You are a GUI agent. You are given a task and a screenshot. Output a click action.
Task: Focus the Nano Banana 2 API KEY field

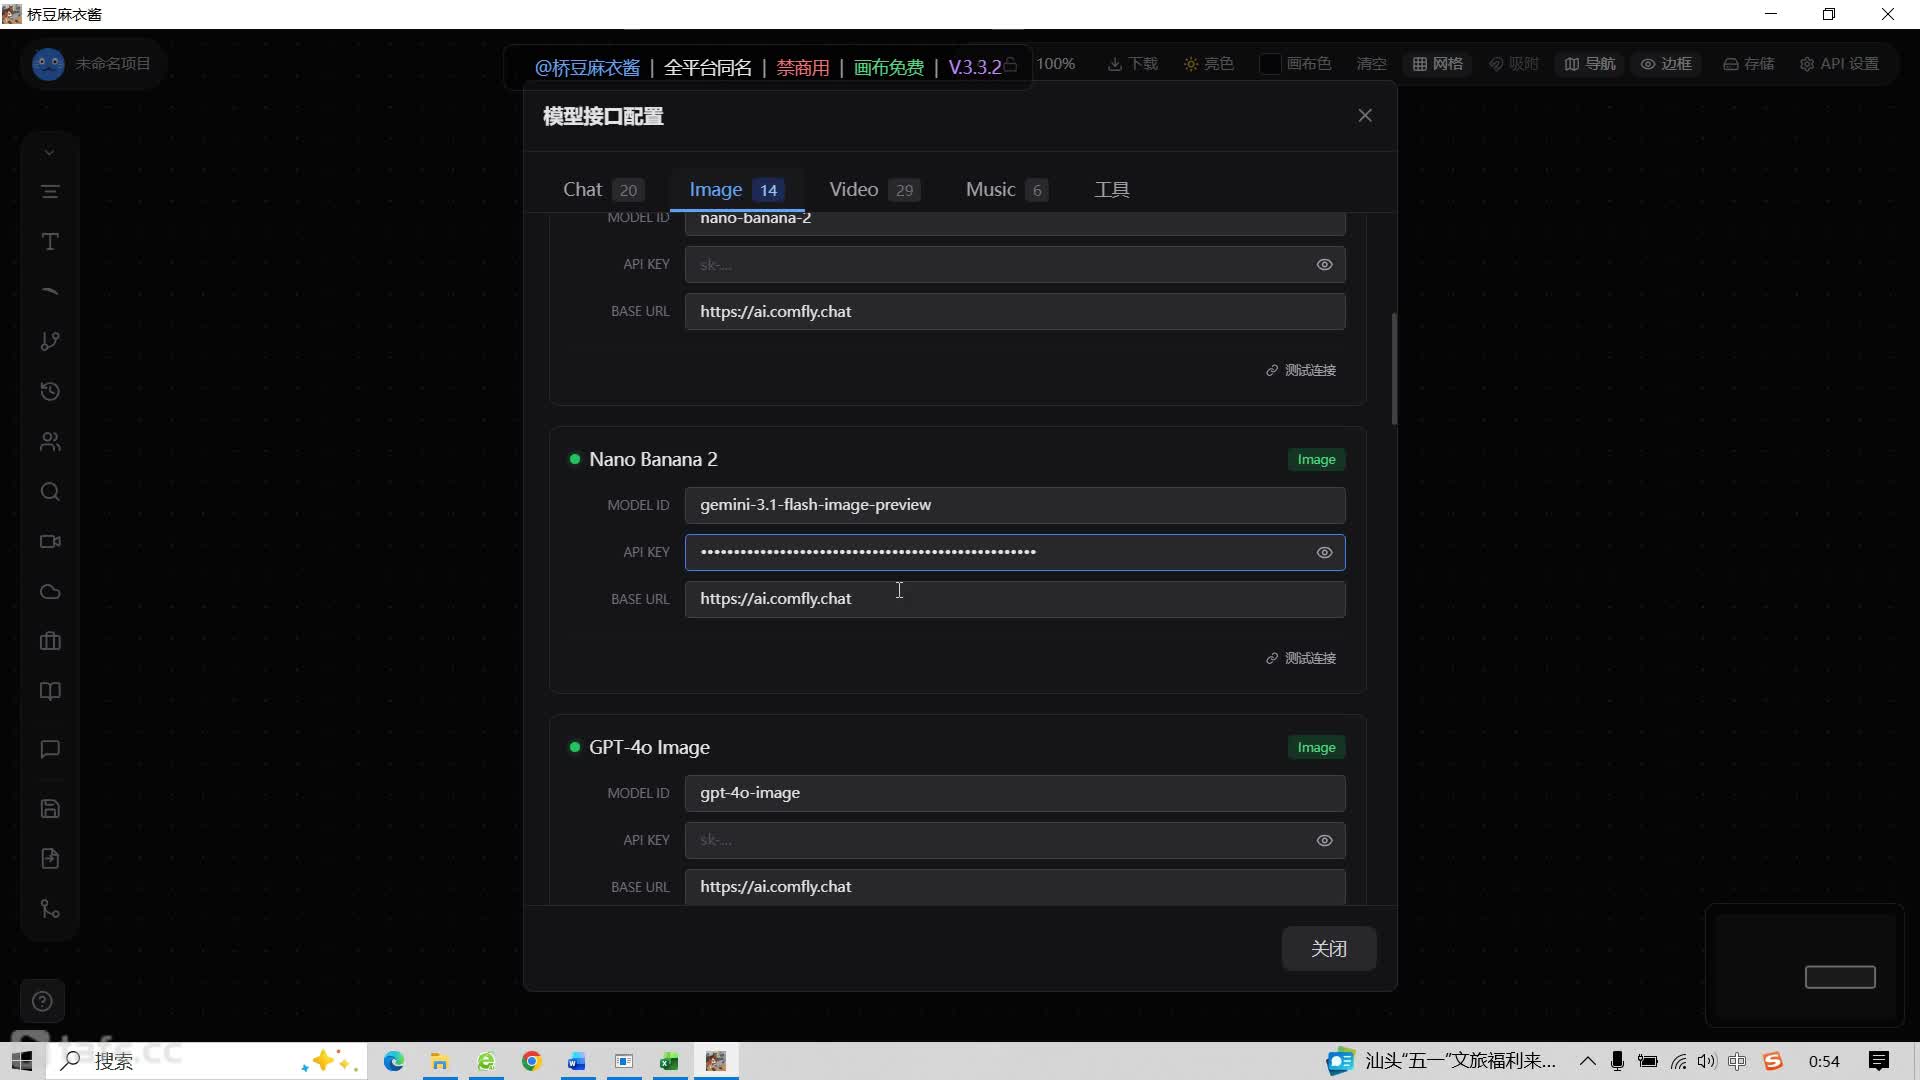click(x=1015, y=552)
